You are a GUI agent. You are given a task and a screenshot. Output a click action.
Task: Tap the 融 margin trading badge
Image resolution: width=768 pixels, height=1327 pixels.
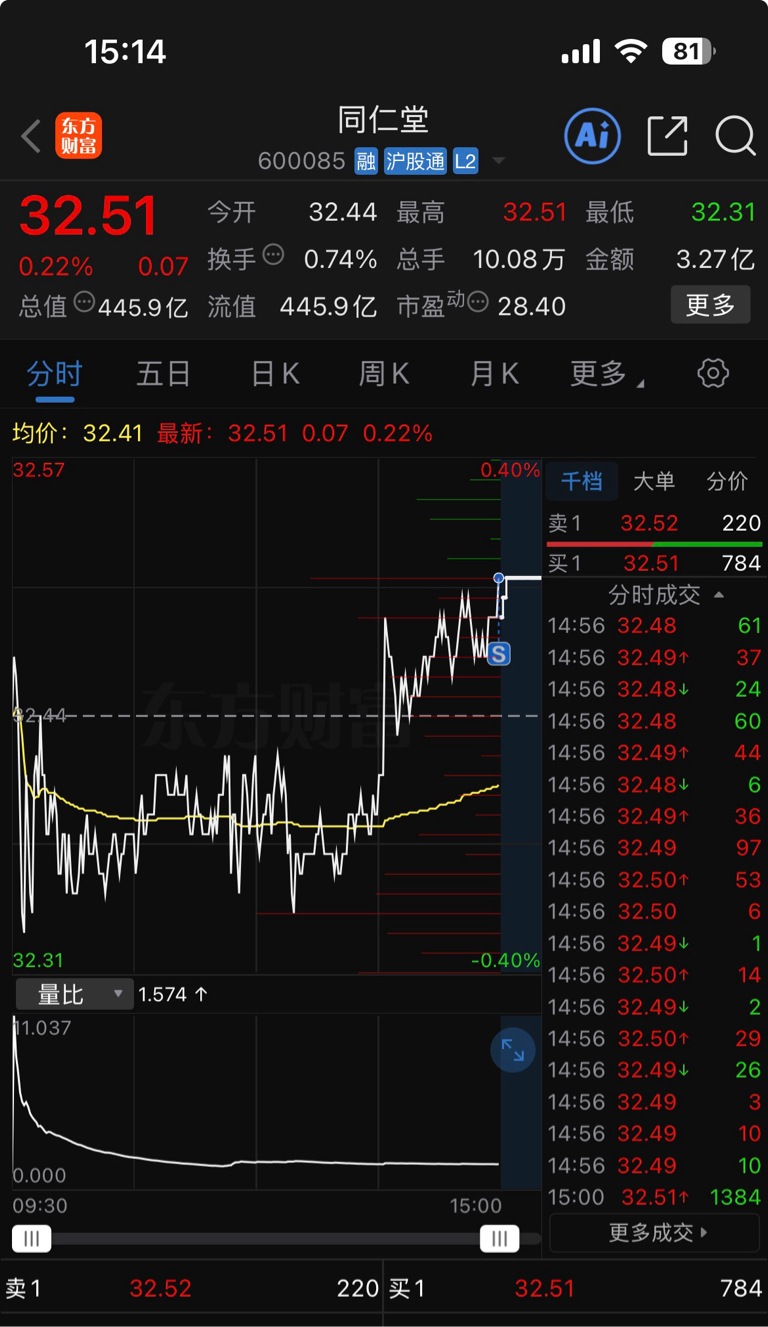tap(366, 161)
